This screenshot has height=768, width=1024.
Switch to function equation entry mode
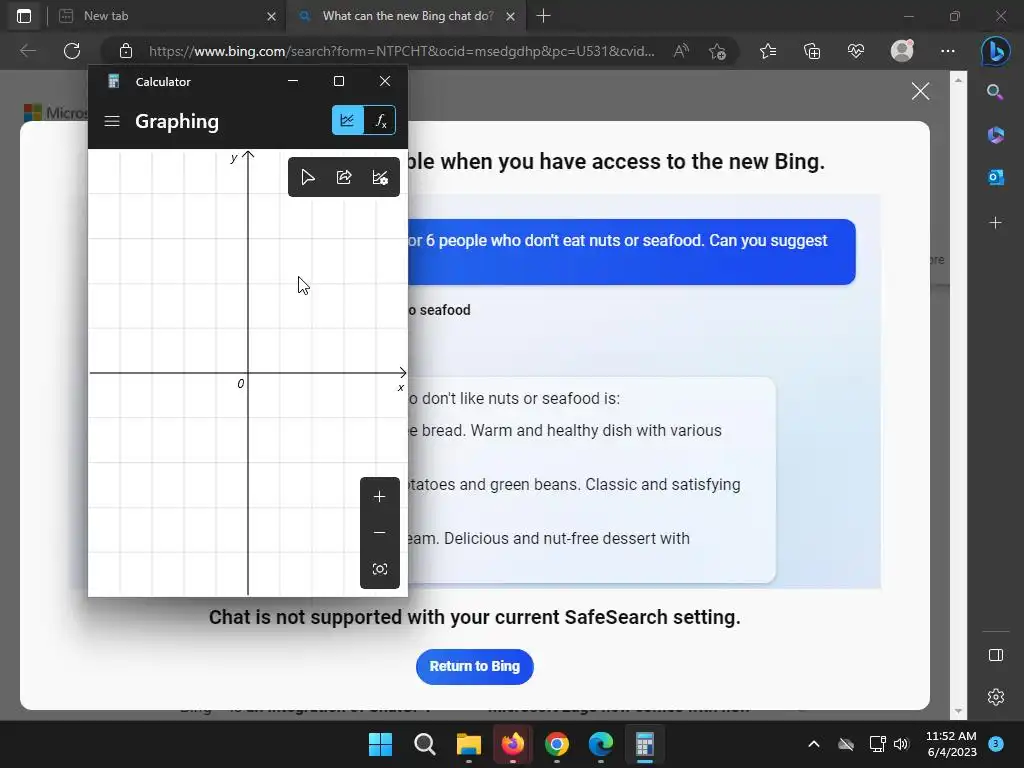click(x=380, y=121)
